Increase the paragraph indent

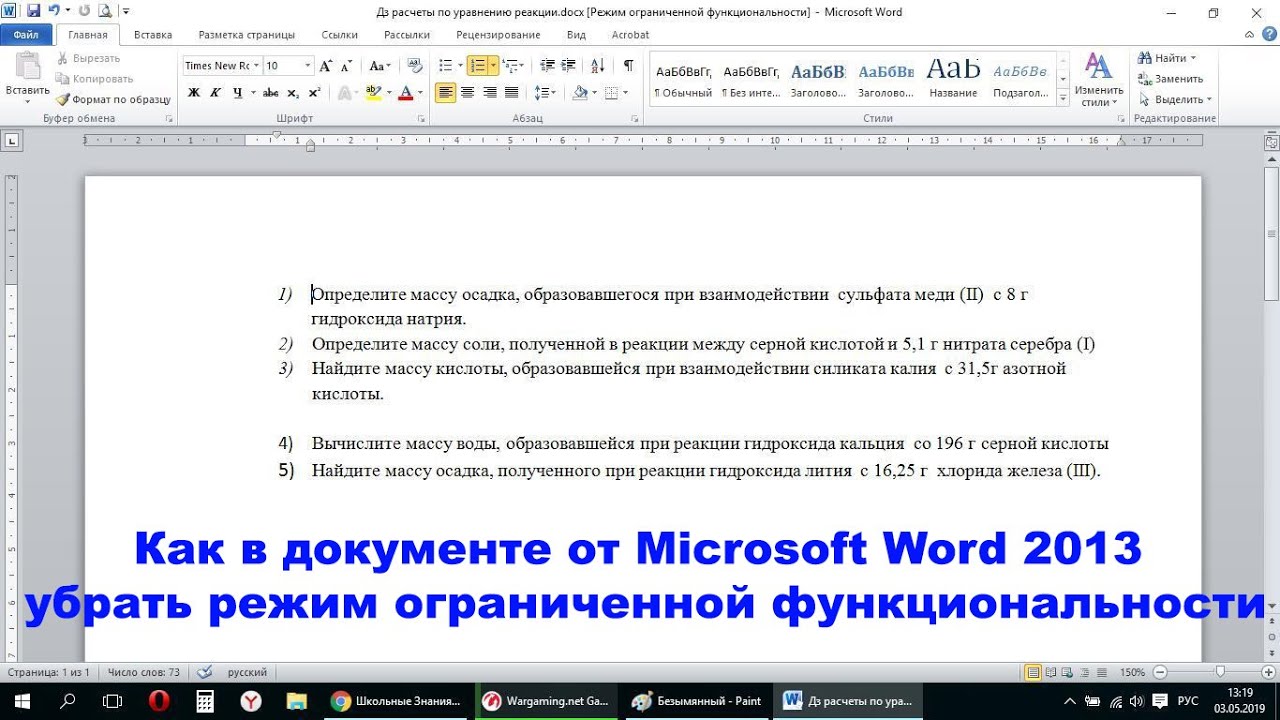(x=568, y=66)
